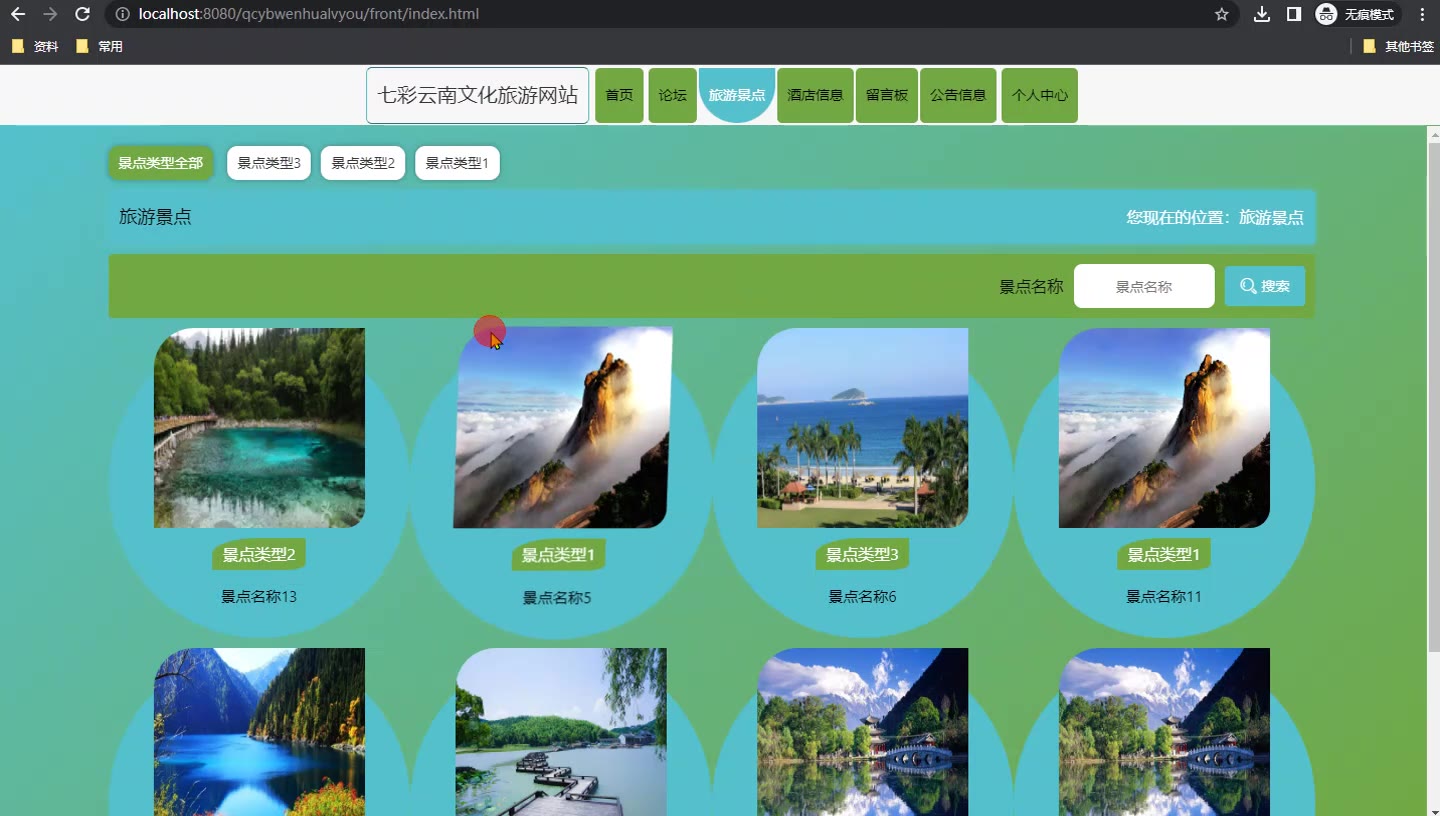
Task: Open second-row blue mountain lake thumbnail
Action: 259,732
